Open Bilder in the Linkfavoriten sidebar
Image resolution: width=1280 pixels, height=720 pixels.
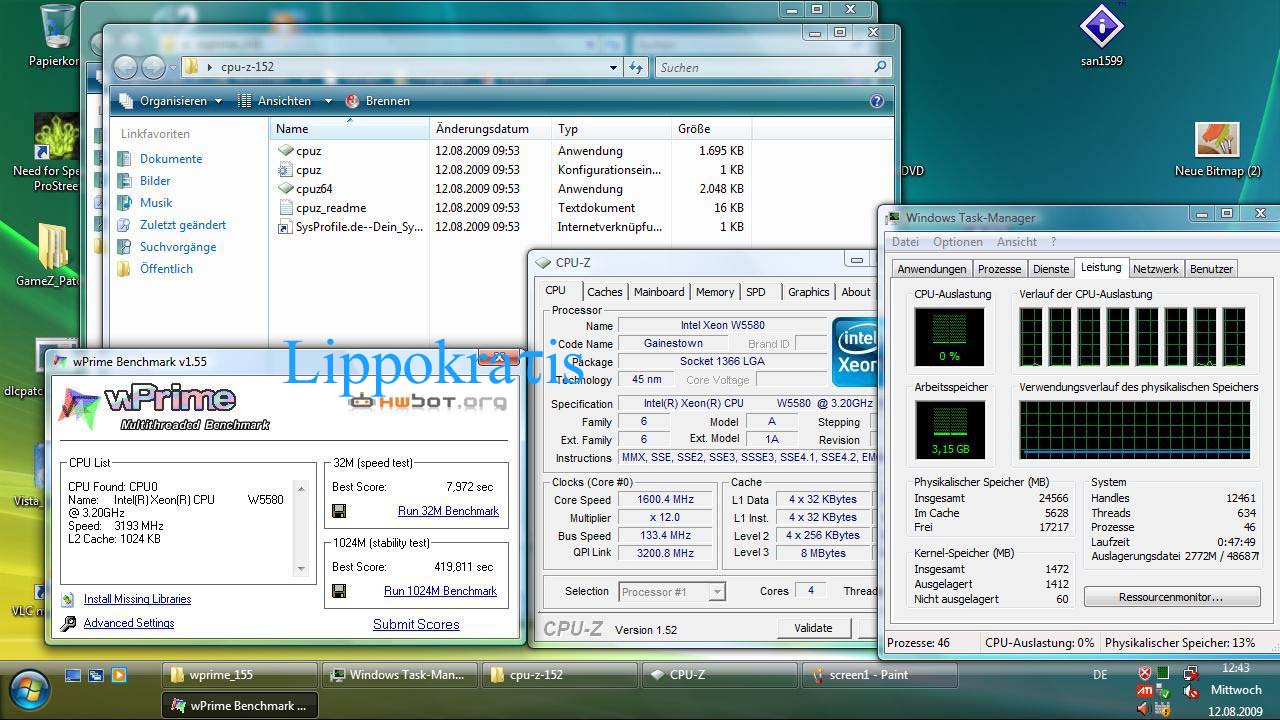pos(155,181)
